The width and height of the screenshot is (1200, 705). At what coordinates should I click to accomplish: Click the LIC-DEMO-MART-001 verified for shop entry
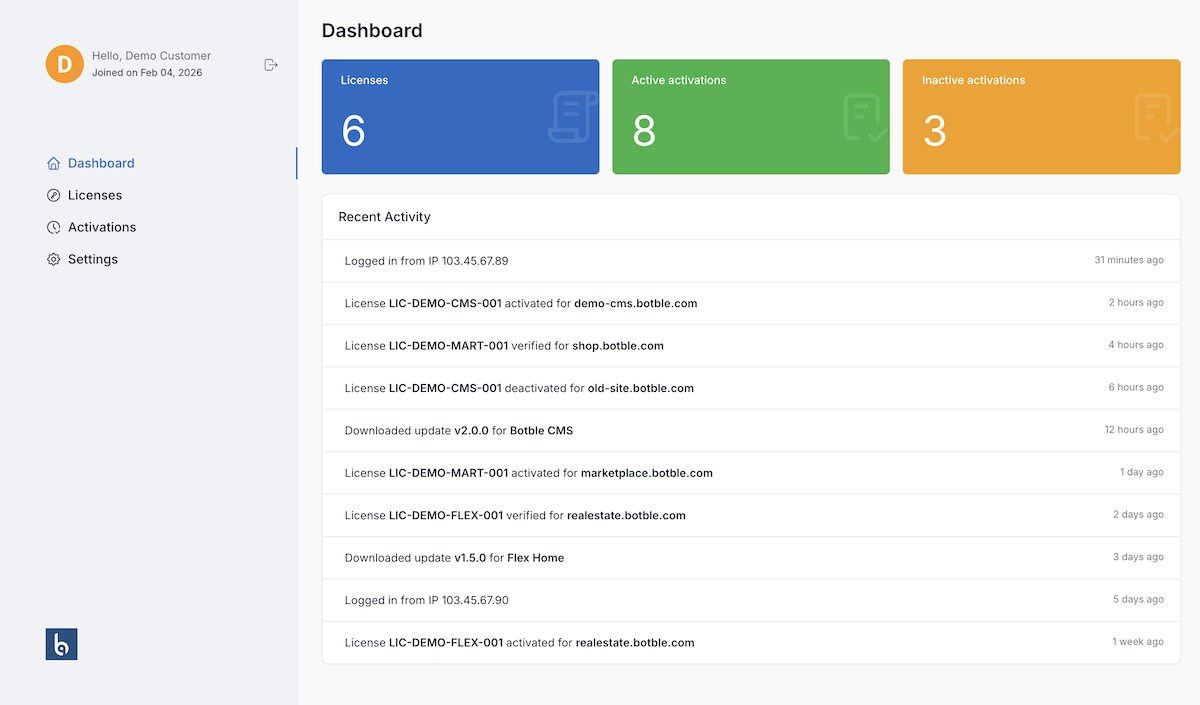point(504,345)
